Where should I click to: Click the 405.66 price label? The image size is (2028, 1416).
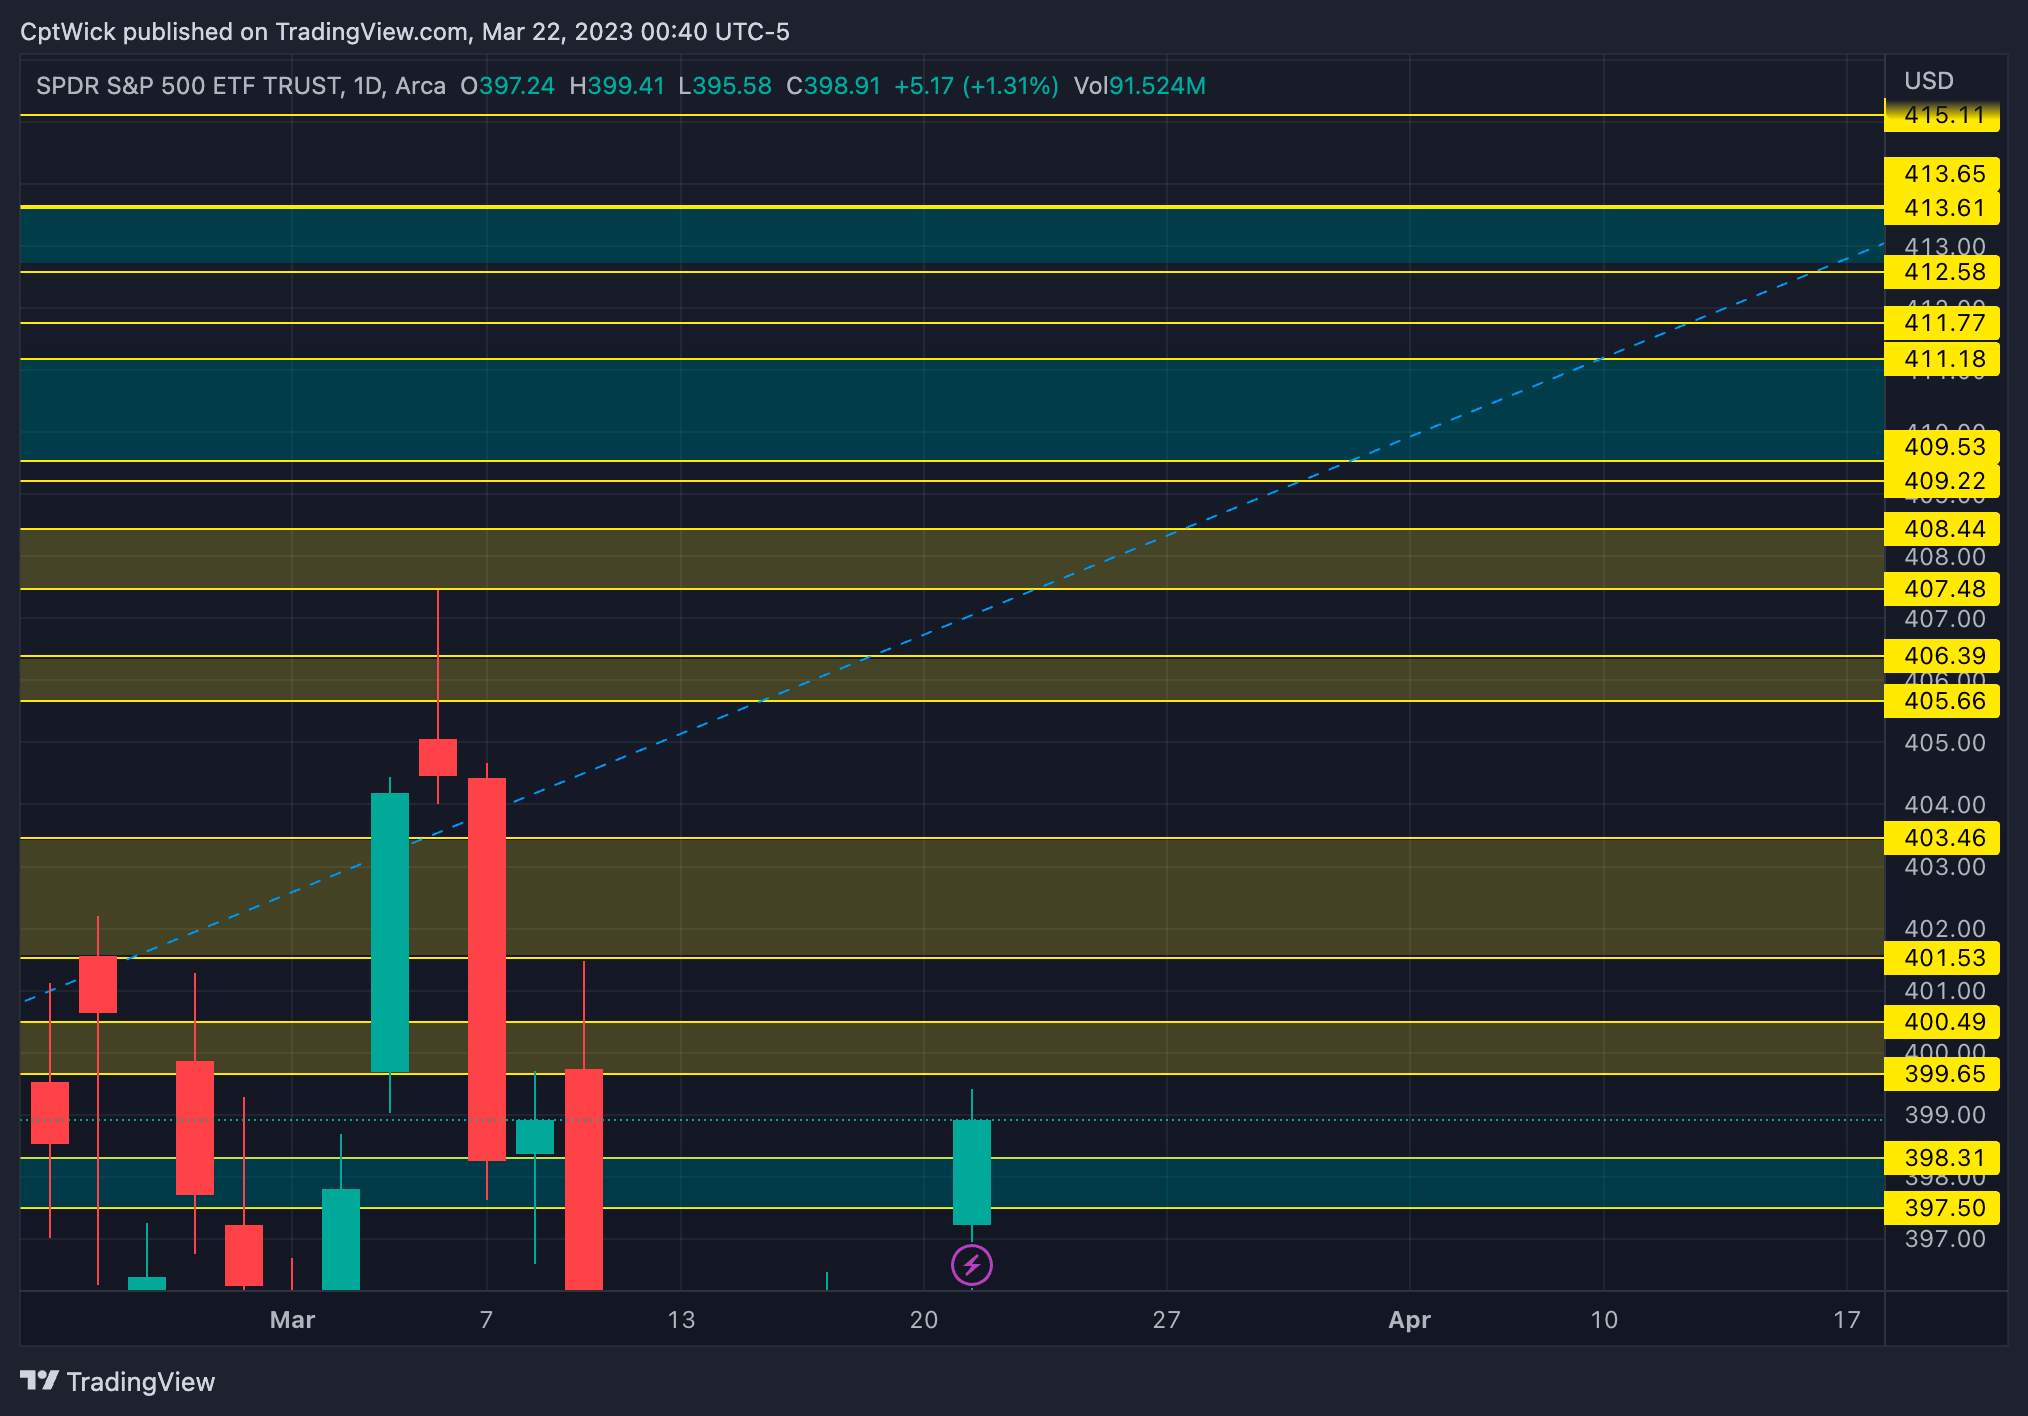1942,701
